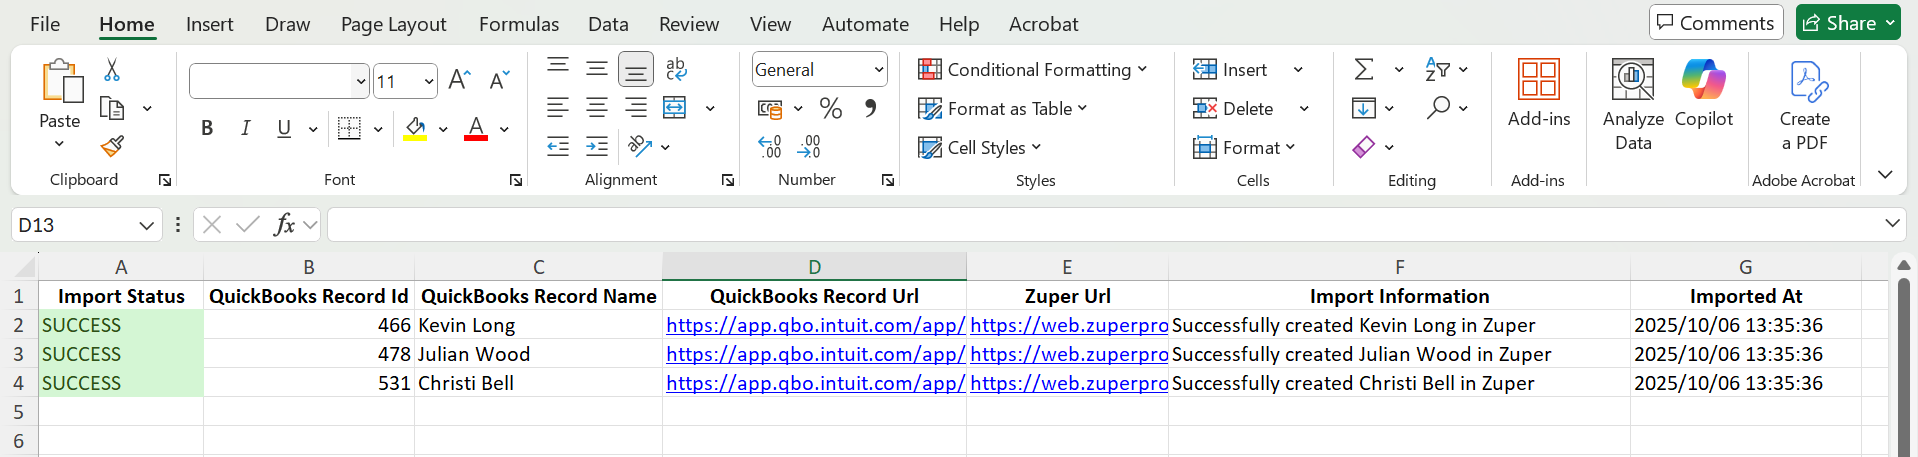Toggle Center horizontal alignment
This screenshot has height=457, width=1918.
[x=597, y=108]
